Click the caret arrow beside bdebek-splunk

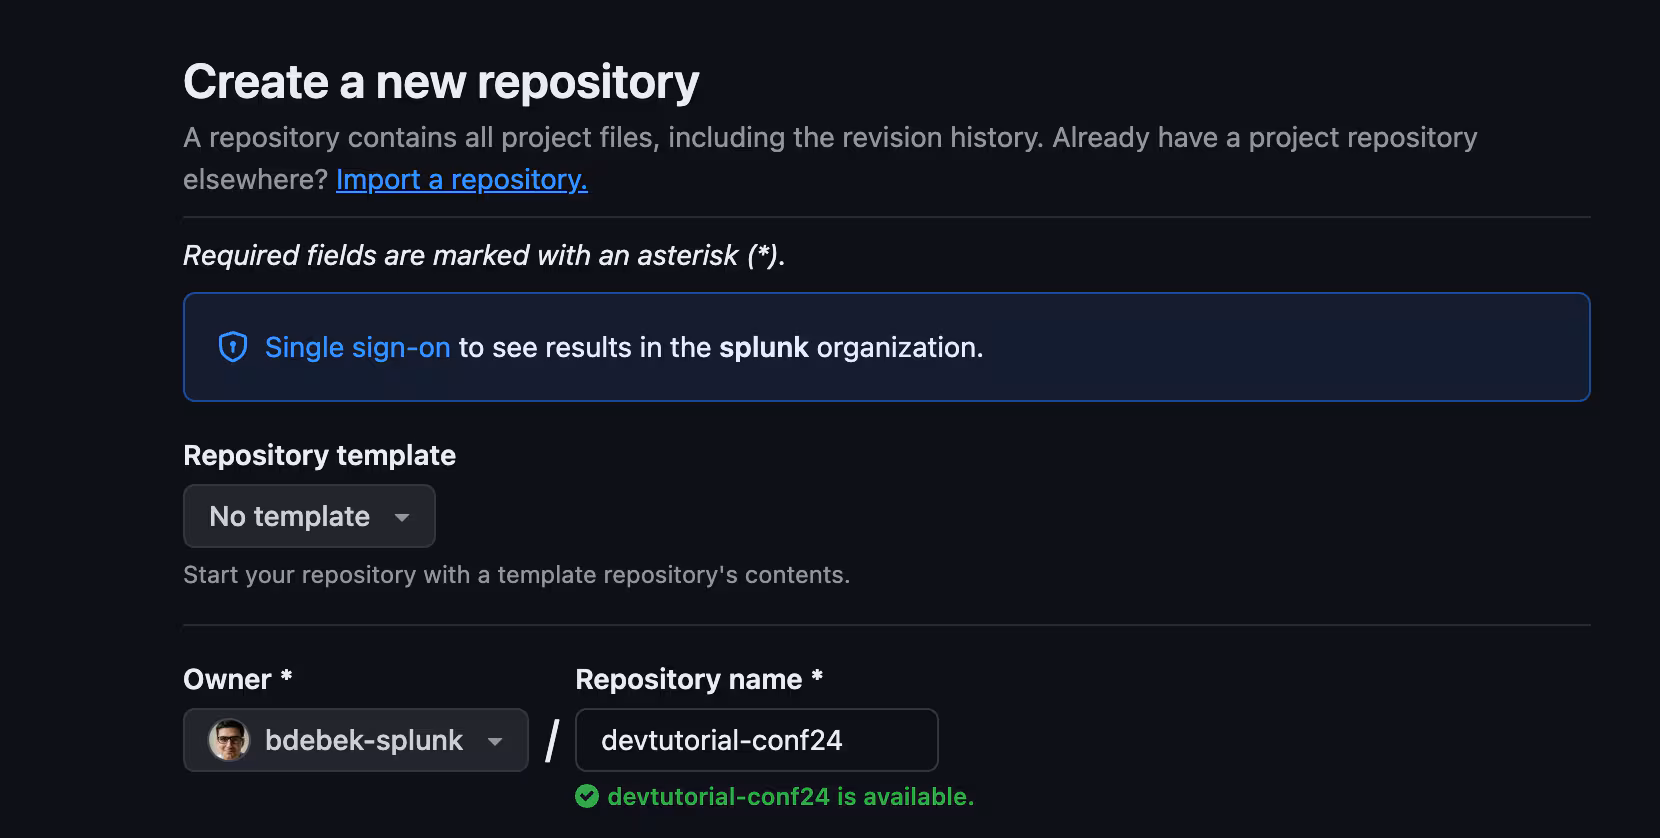pyautogui.click(x=495, y=741)
